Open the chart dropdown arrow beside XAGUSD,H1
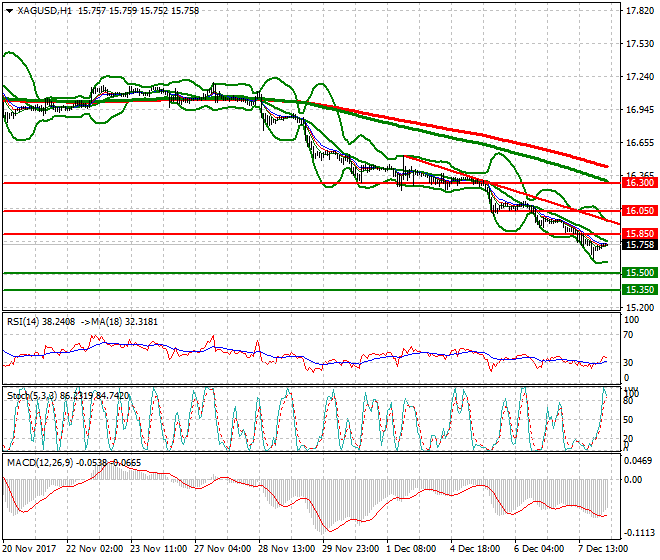 [9, 11]
